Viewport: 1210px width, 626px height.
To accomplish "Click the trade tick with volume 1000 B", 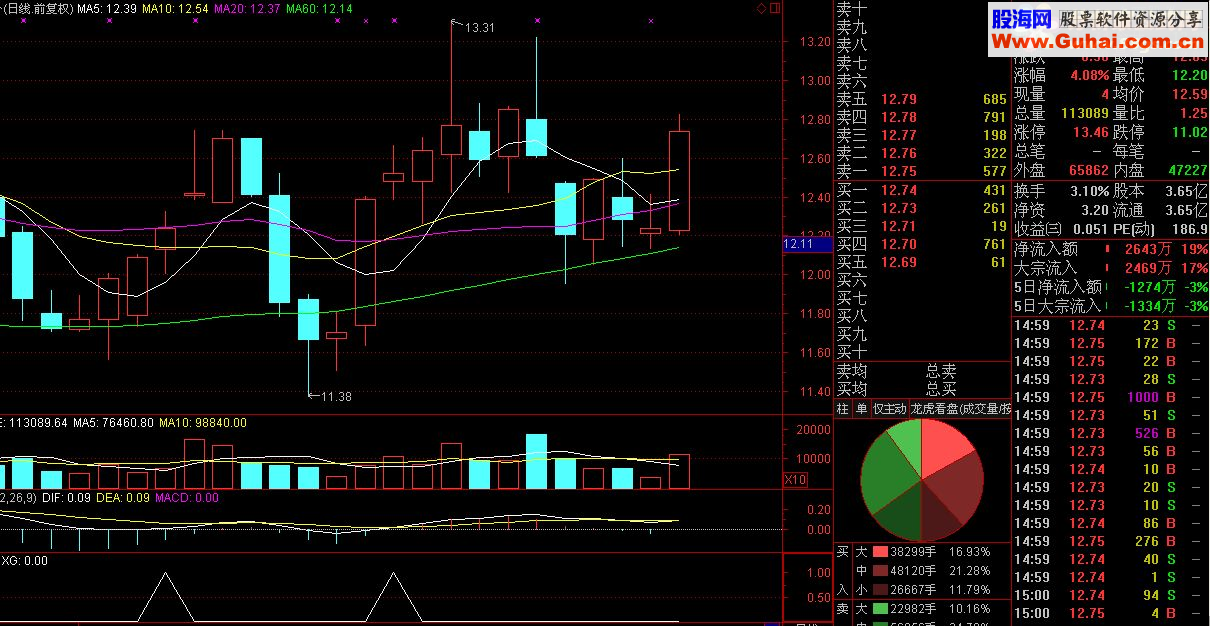I will pyautogui.click(x=1110, y=397).
